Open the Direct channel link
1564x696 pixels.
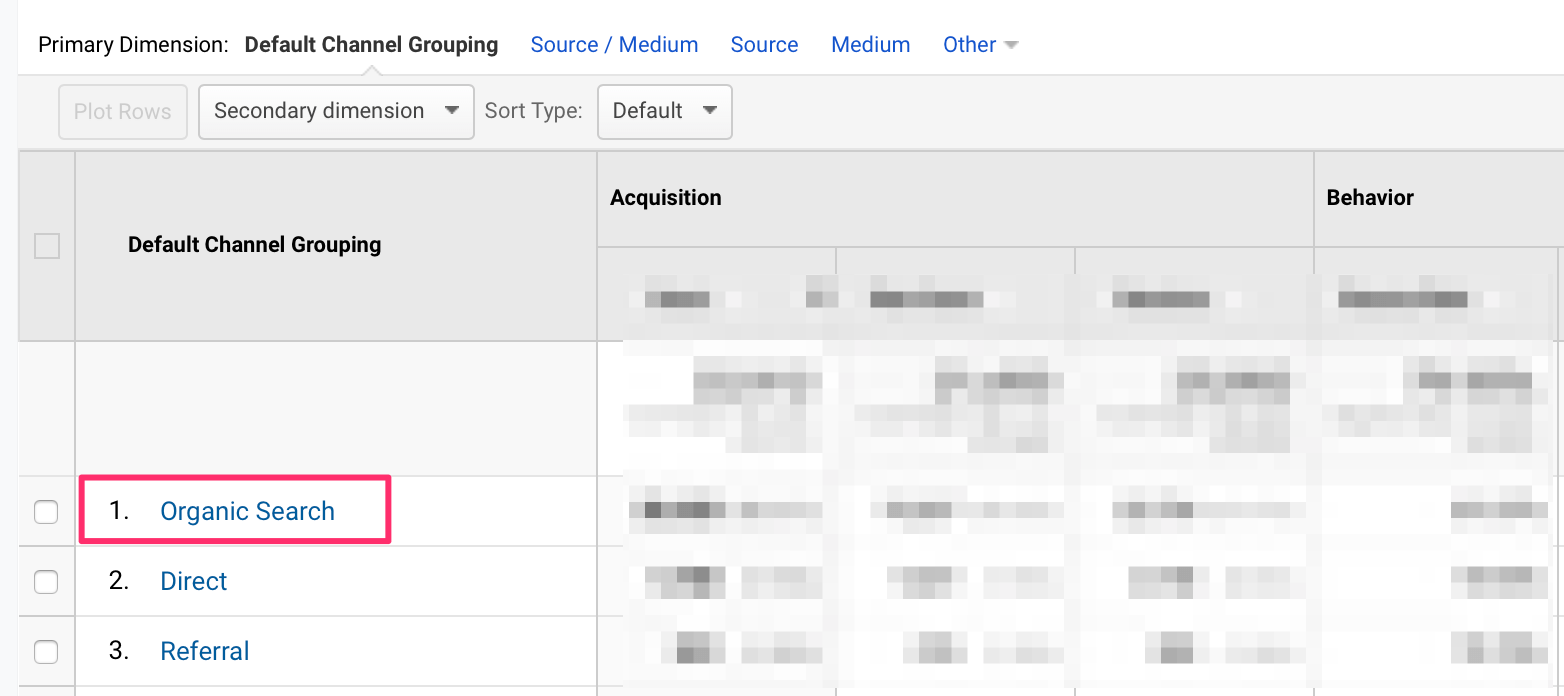coord(194,582)
